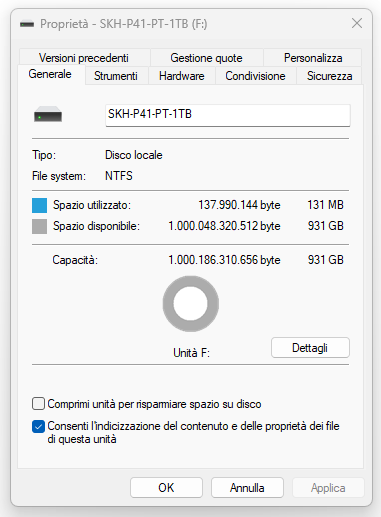Open the Personalizza tab
The image size is (381, 517).
click(x=313, y=58)
